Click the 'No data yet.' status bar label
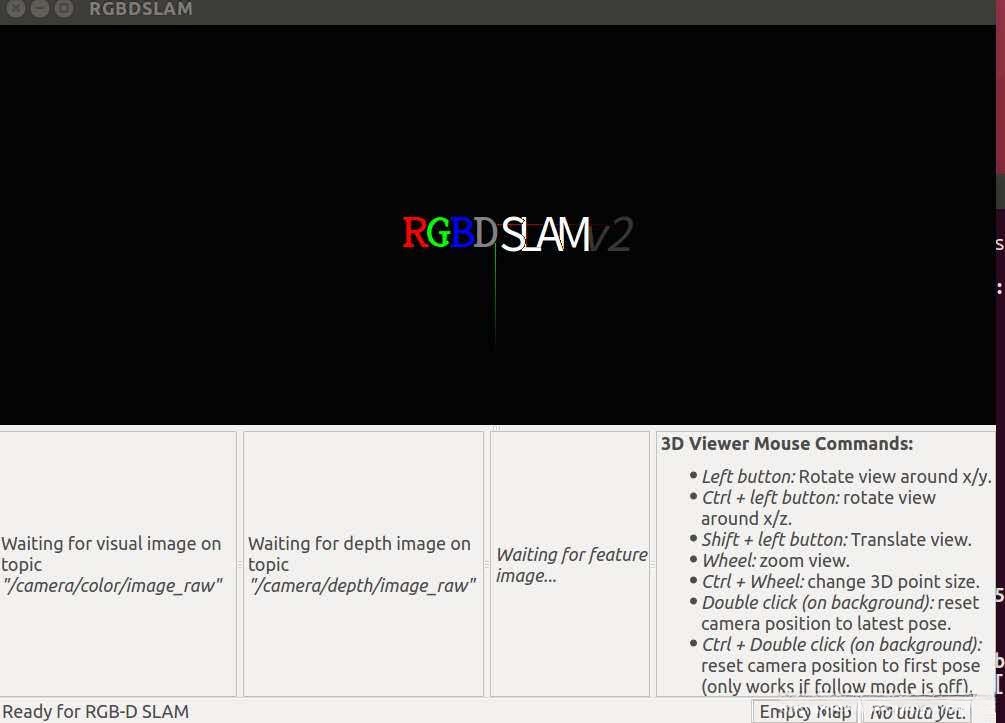Image resolution: width=1005 pixels, height=723 pixels. tap(917, 711)
